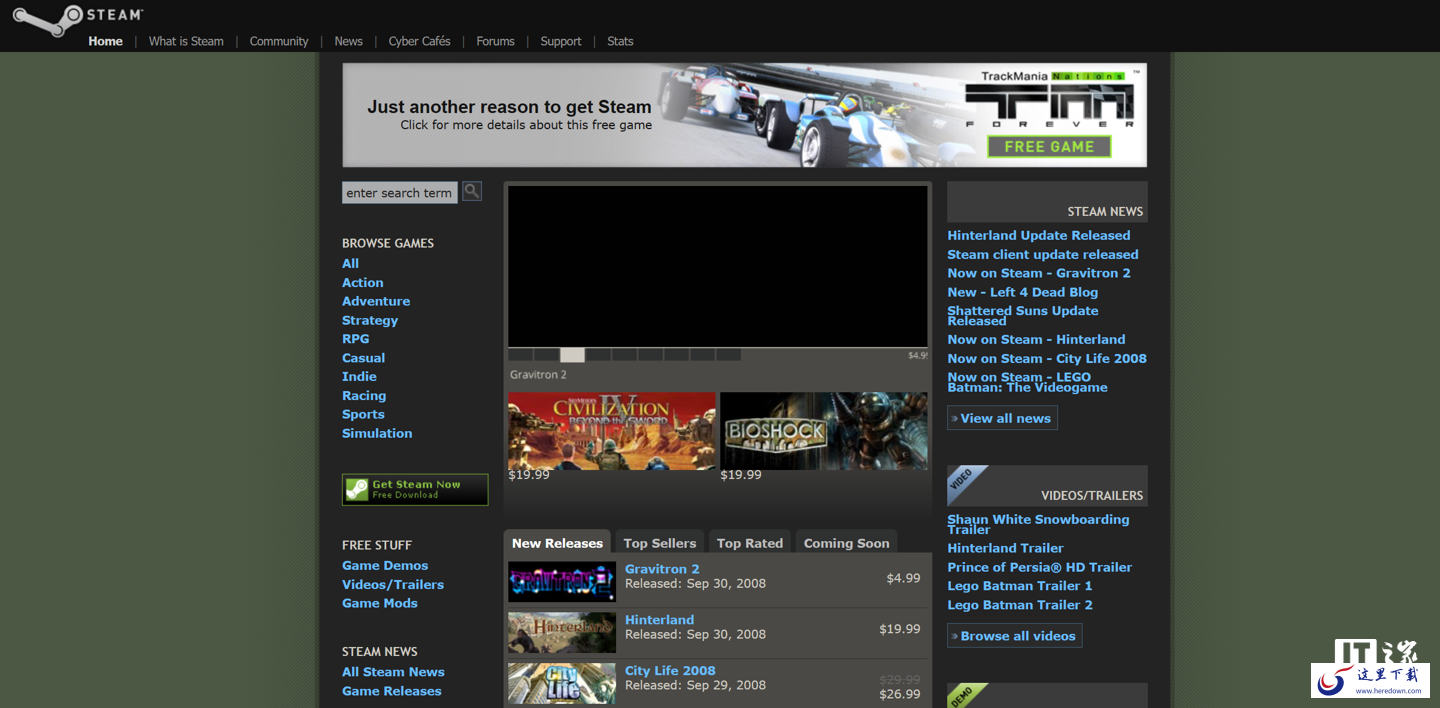The image size is (1440, 708).
Task: Browse Indie games category
Action: [360, 376]
